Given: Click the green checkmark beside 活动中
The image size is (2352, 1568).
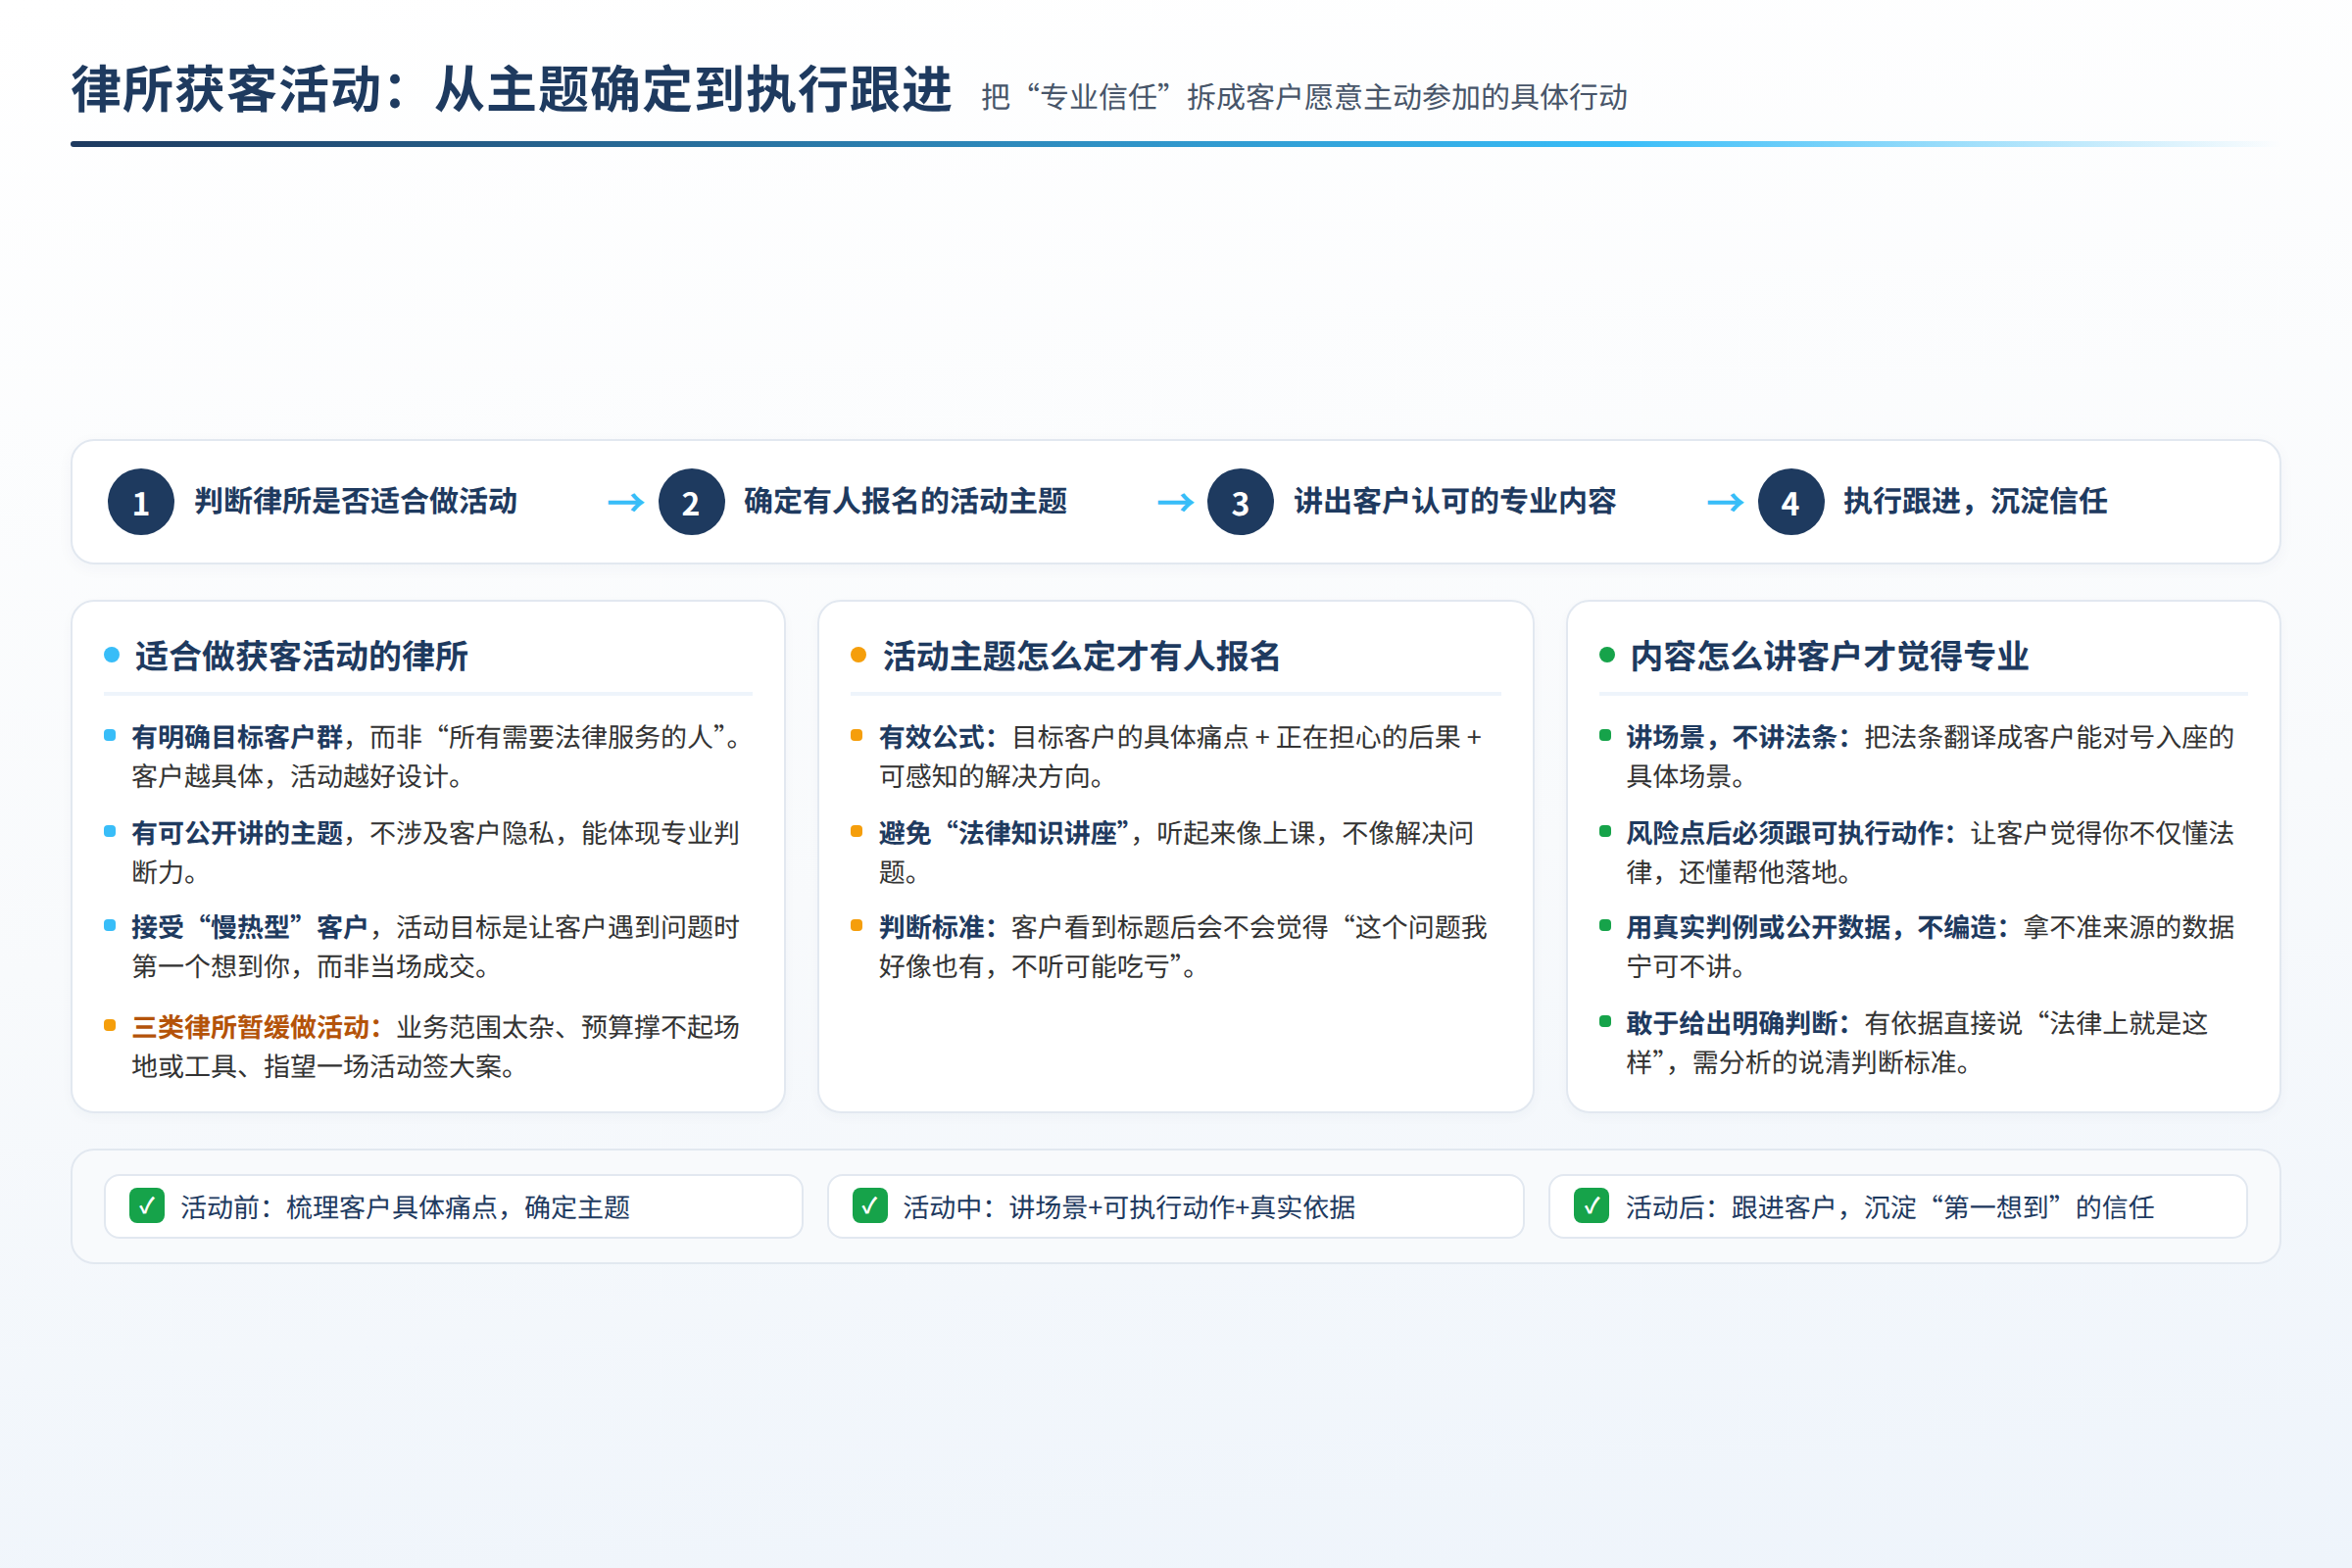Looking at the screenshot, I should pyautogui.click(x=869, y=1206).
